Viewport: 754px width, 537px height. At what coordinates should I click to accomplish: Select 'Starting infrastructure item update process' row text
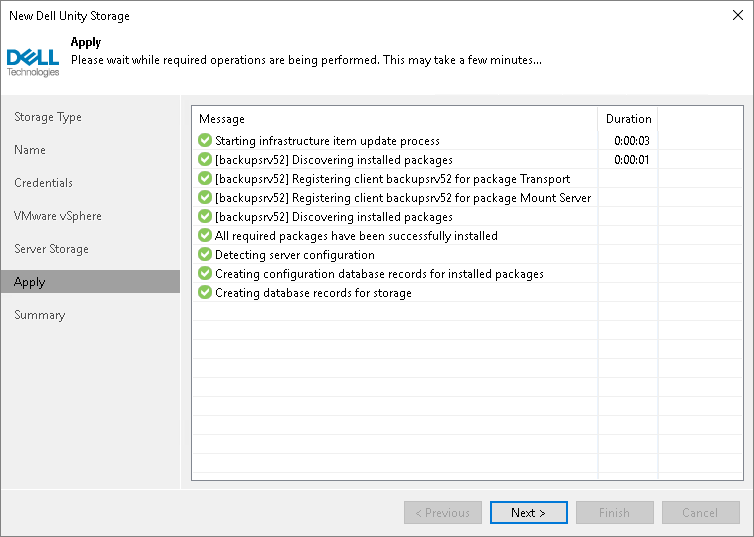(327, 141)
